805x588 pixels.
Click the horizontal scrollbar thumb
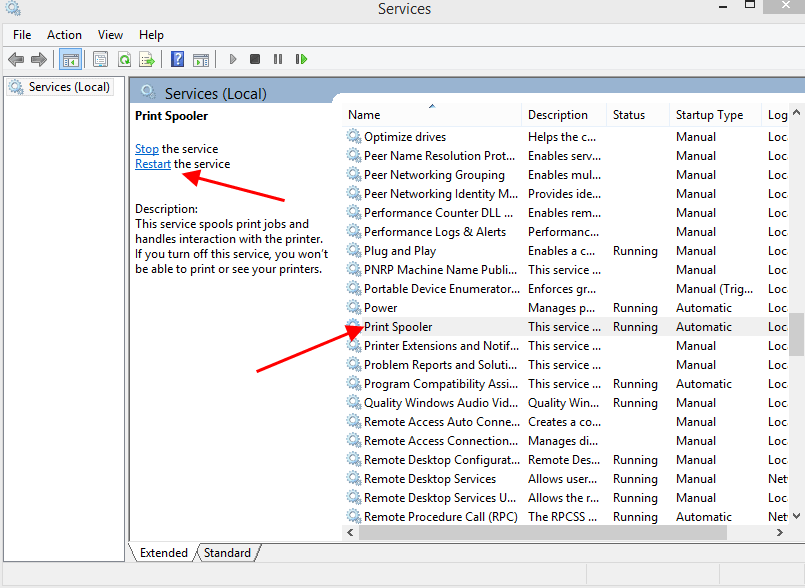(x=543, y=533)
